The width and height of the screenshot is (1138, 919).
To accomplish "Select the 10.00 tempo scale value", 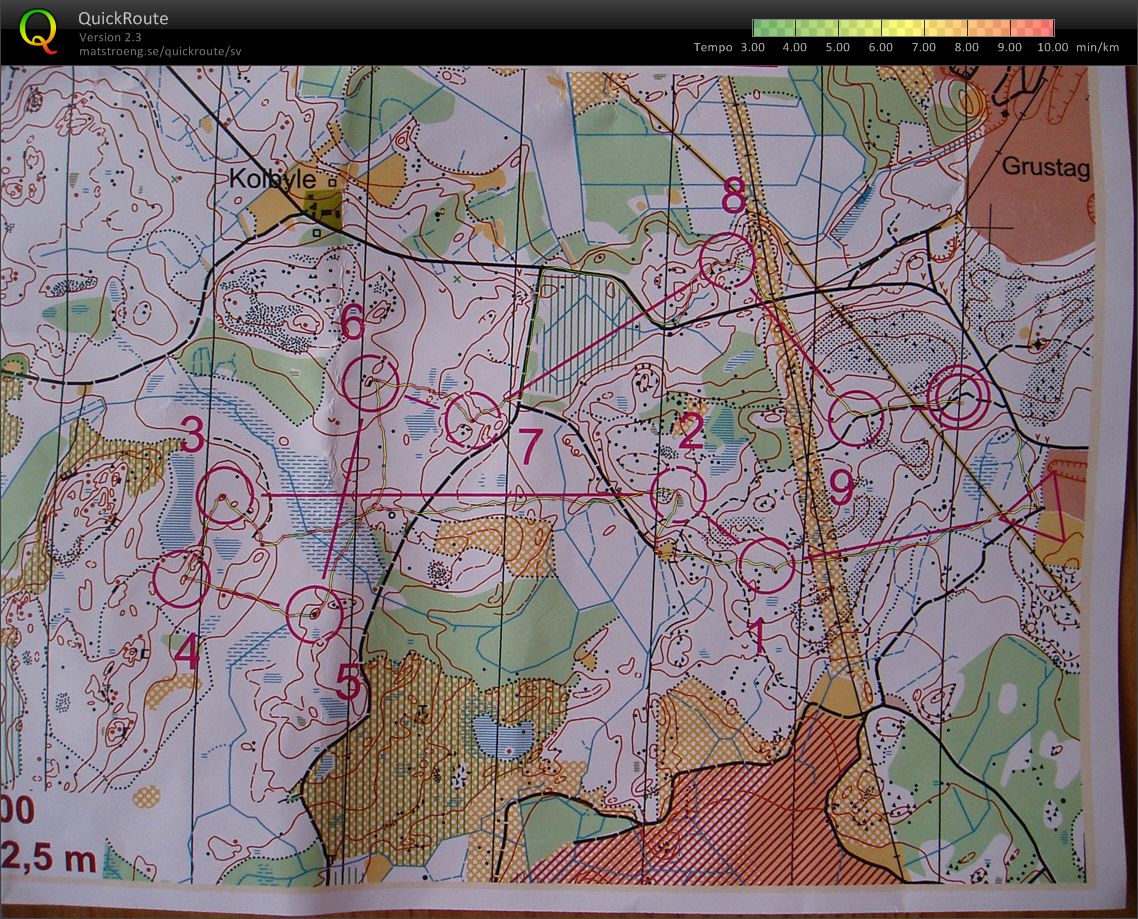I will [1052, 47].
